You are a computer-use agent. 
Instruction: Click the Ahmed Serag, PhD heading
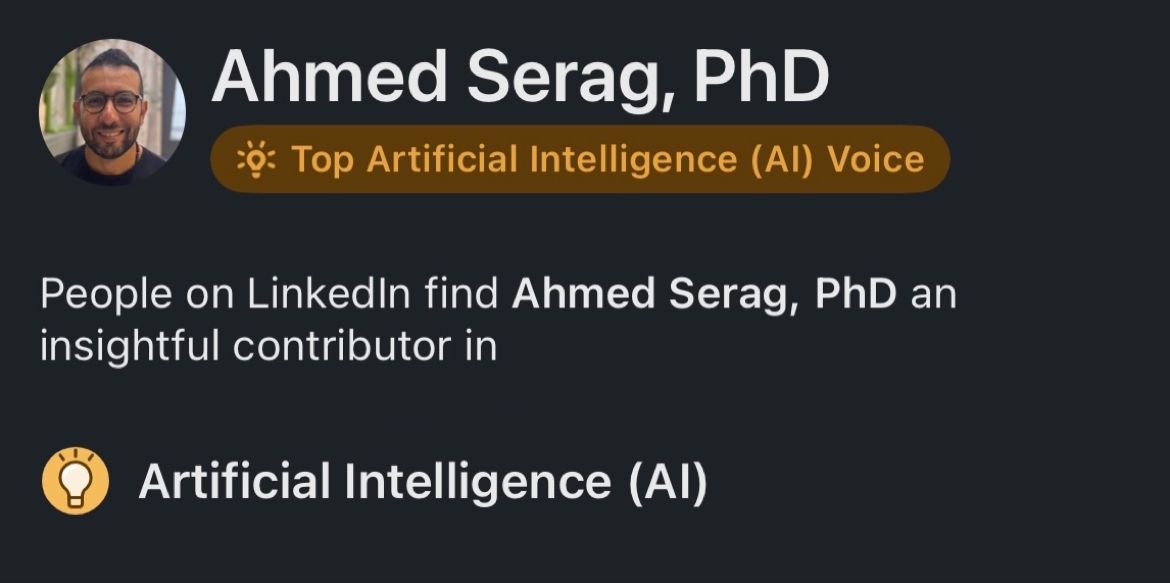pos(520,77)
